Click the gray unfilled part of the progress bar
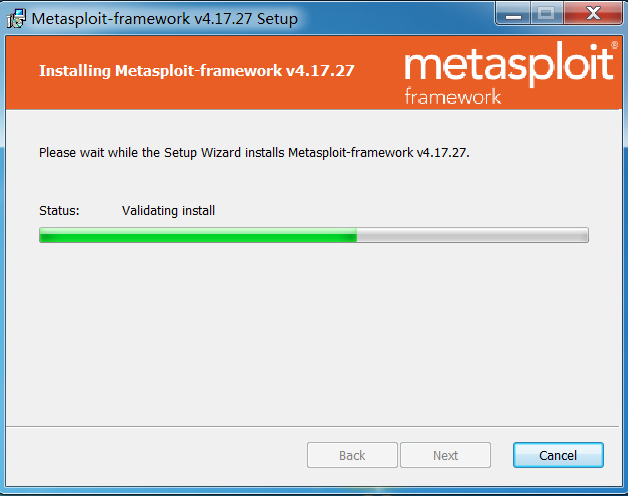628x496 pixels. (473, 235)
